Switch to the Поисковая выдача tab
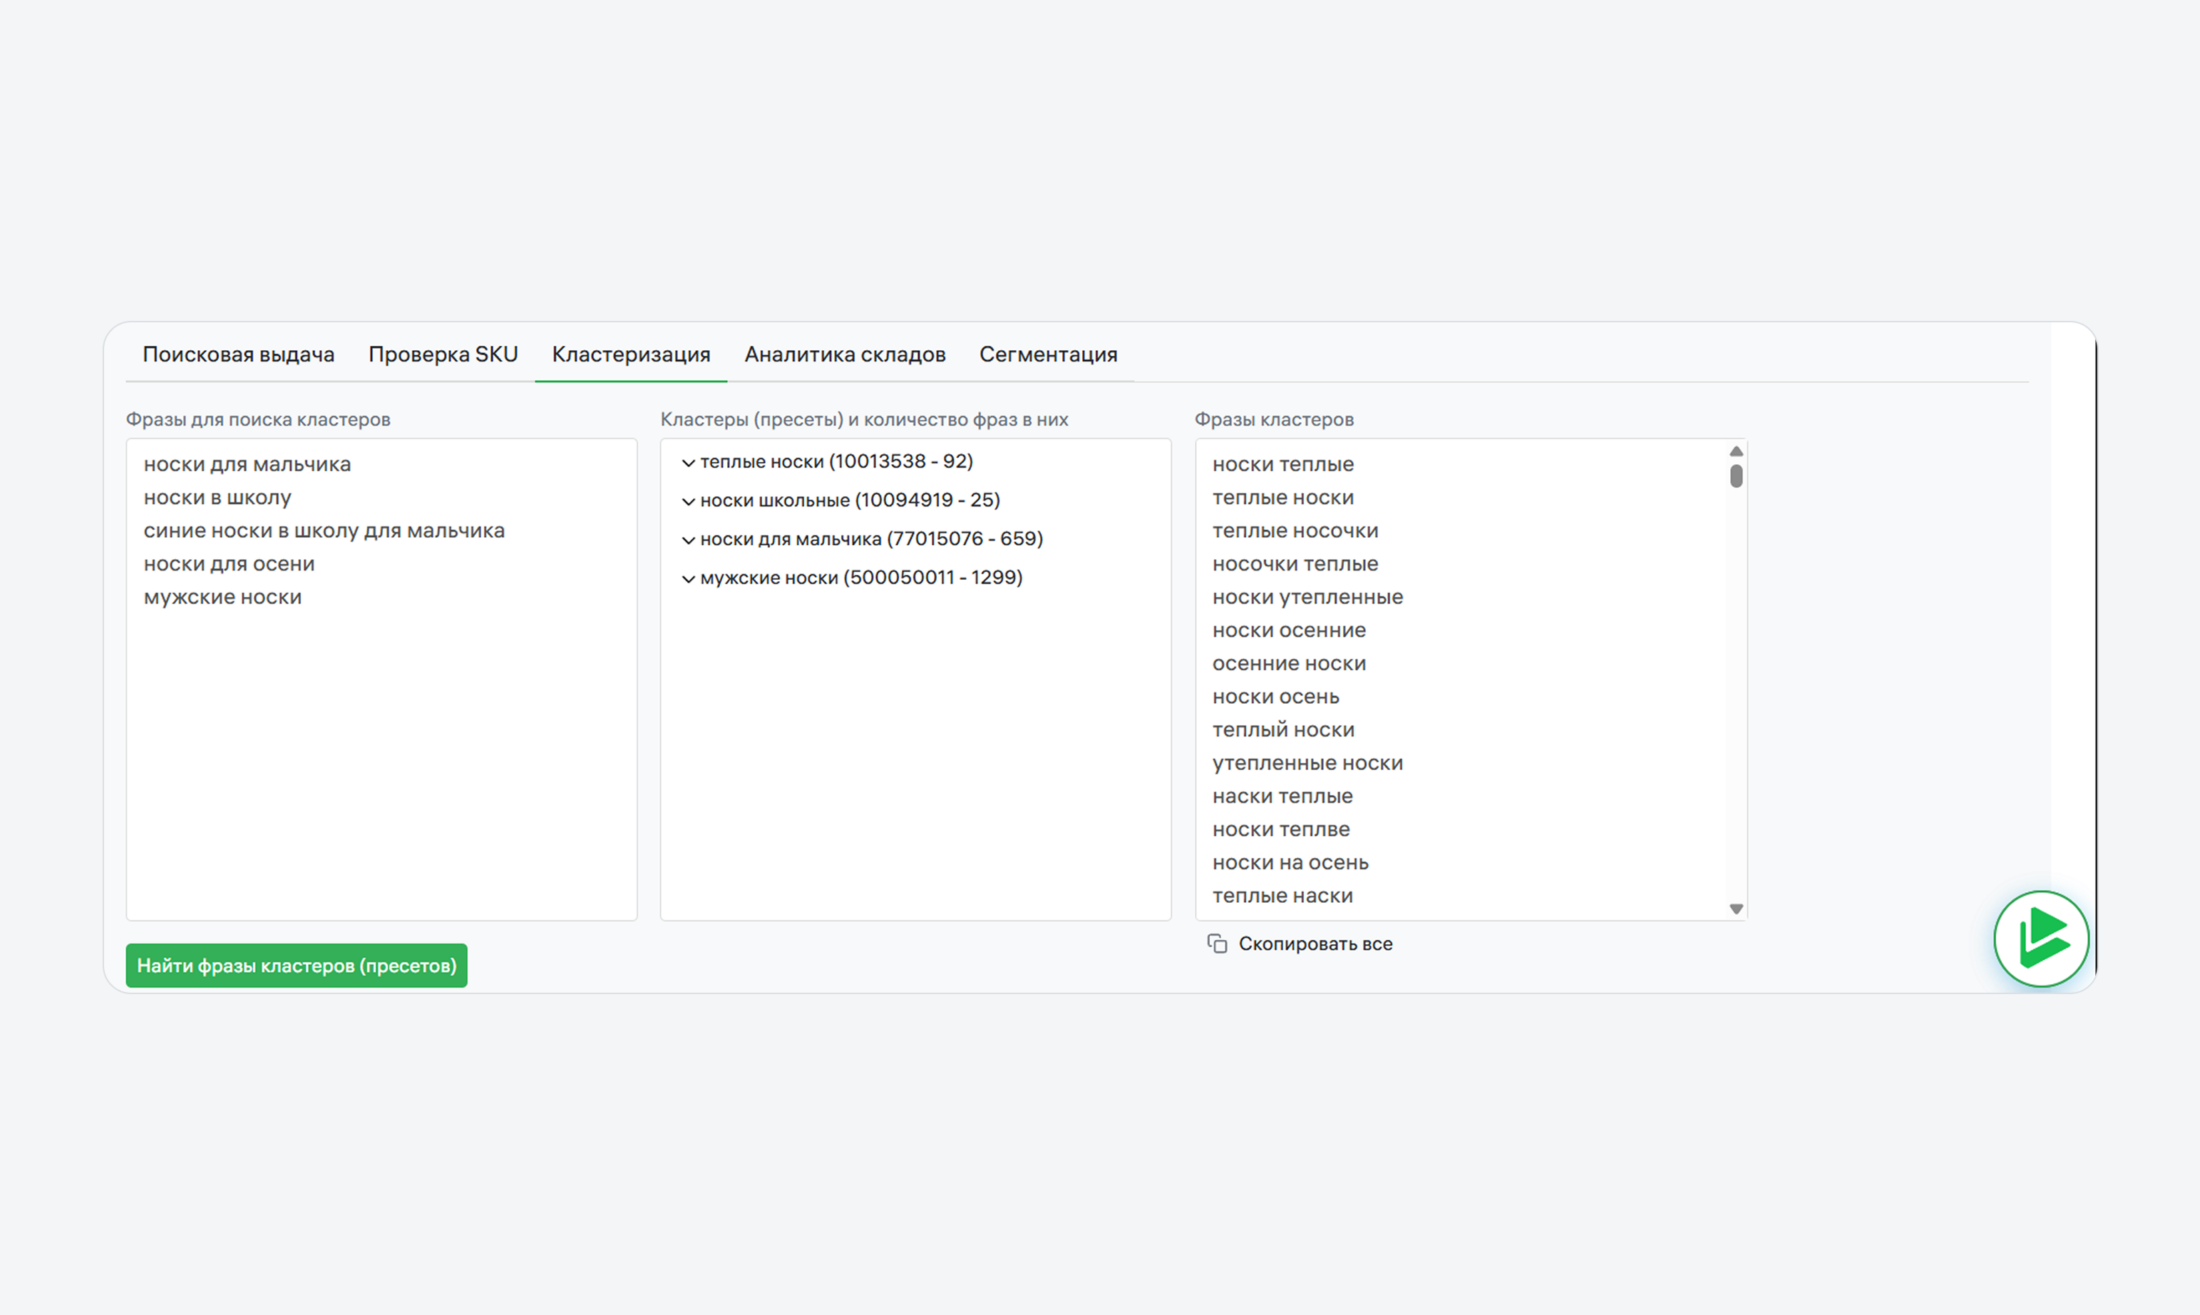 (238, 353)
